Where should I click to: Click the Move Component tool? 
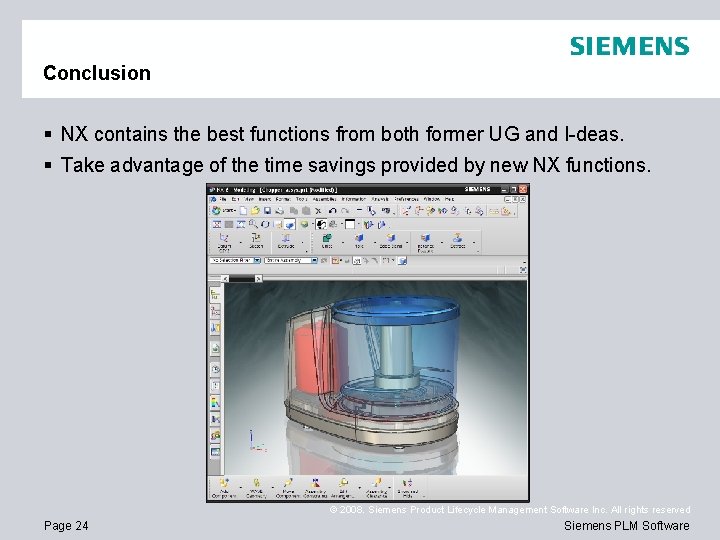(x=287, y=488)
